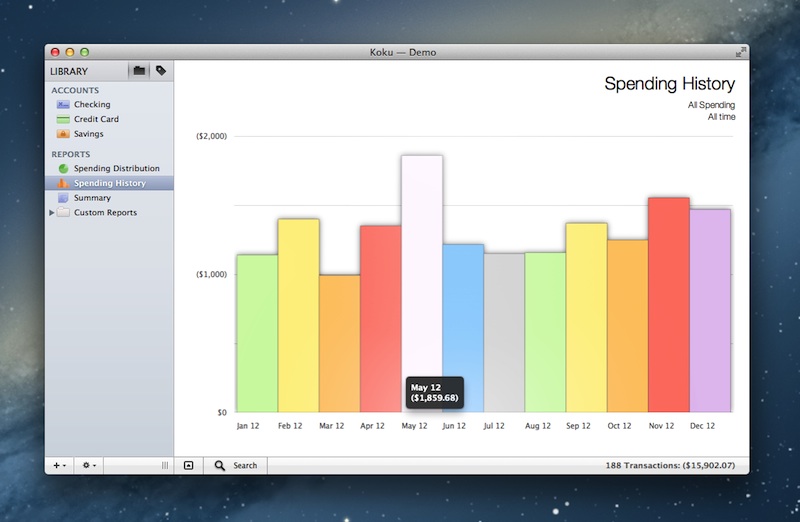Select the Custom Reports folder item
This screenshot has height=522, width=800.
[x=105, y=213]
